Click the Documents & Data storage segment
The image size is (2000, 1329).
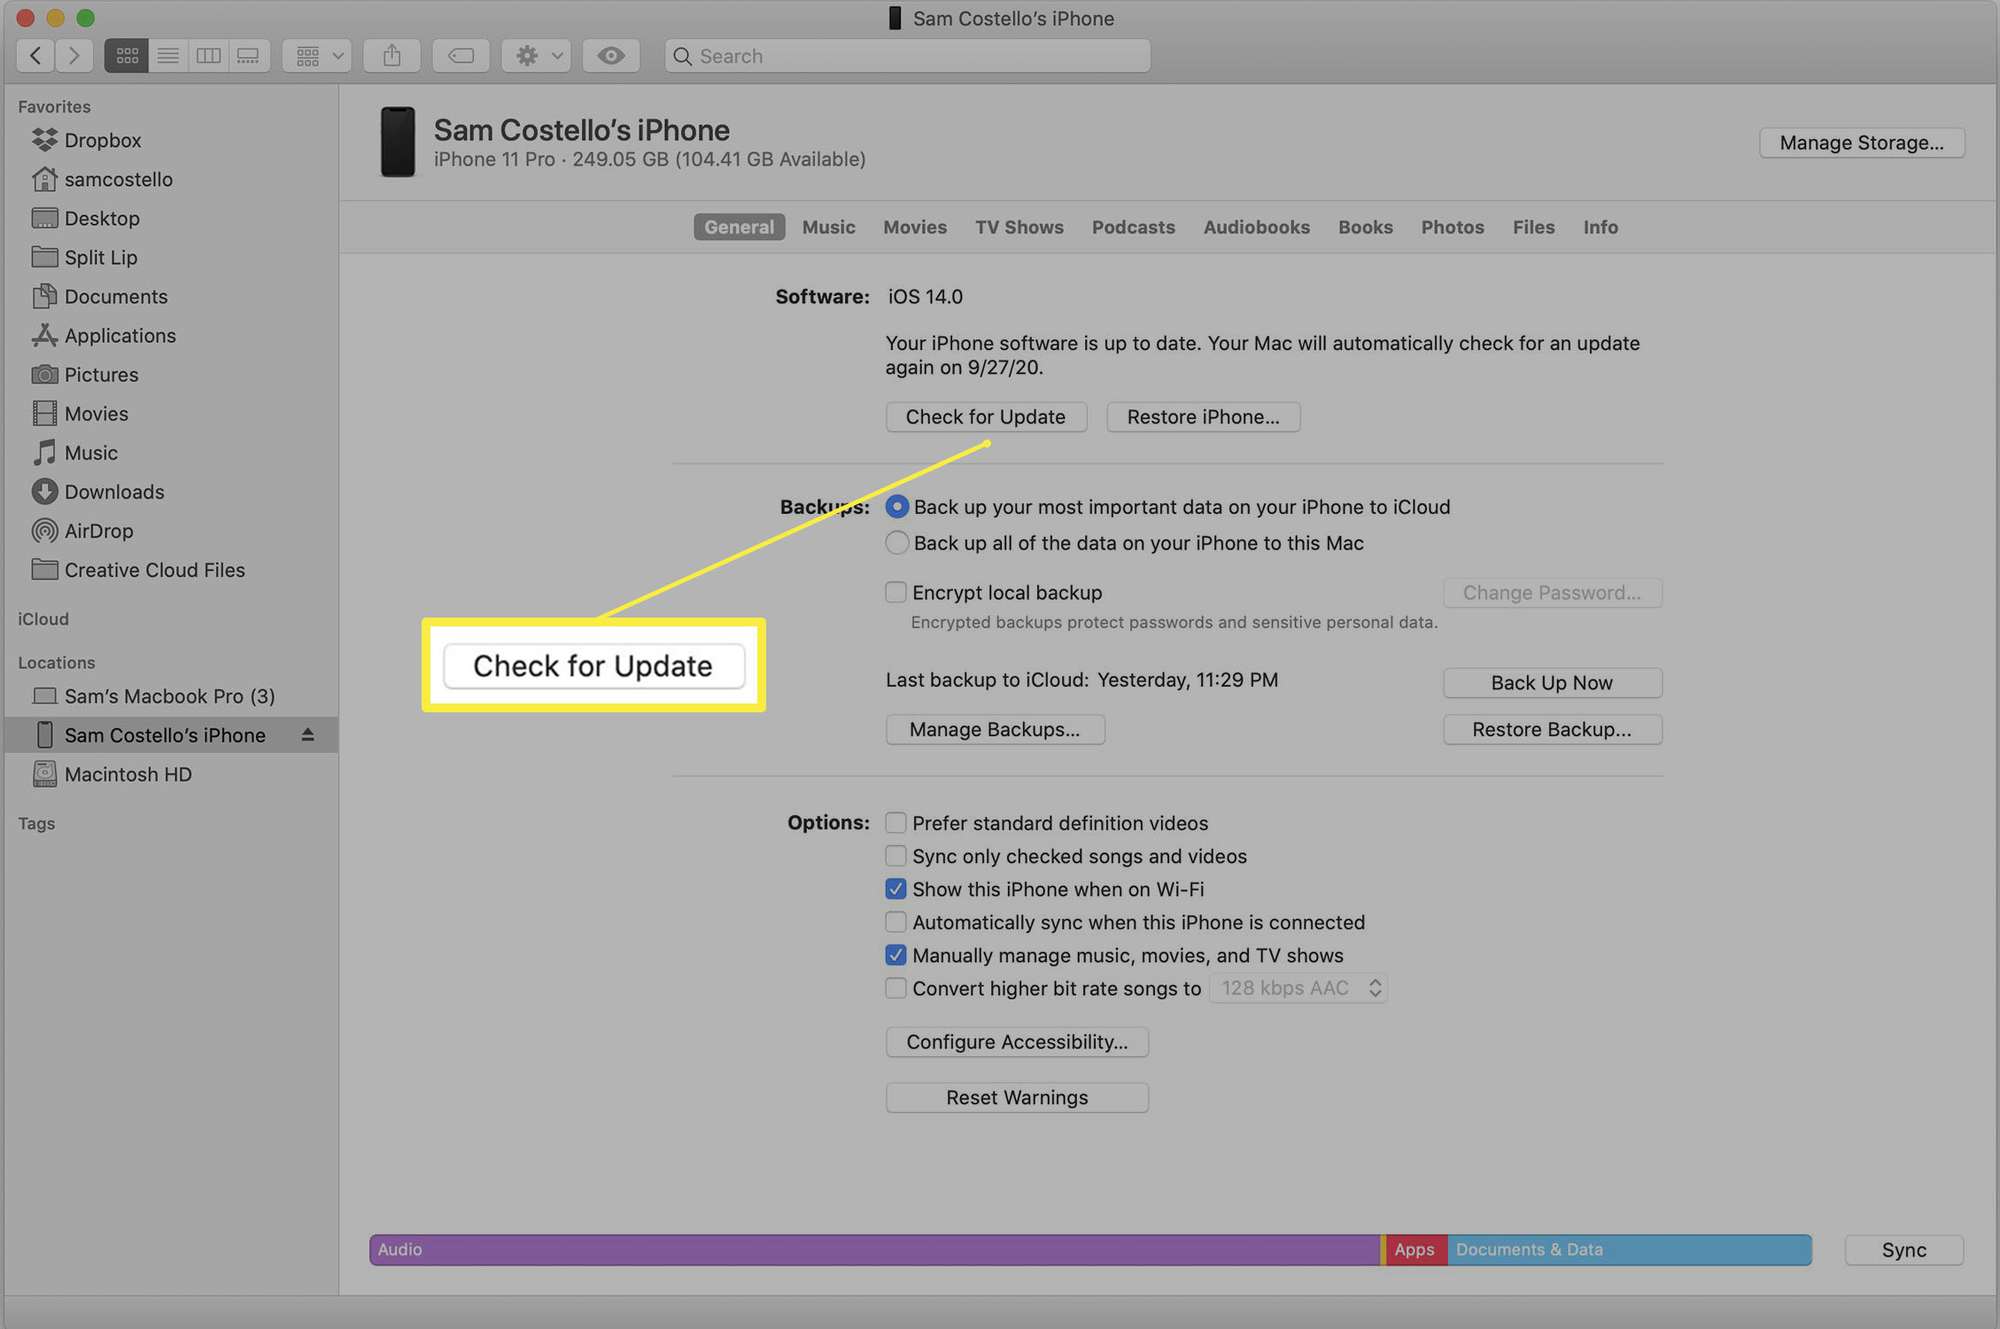click(1630, 1250)
